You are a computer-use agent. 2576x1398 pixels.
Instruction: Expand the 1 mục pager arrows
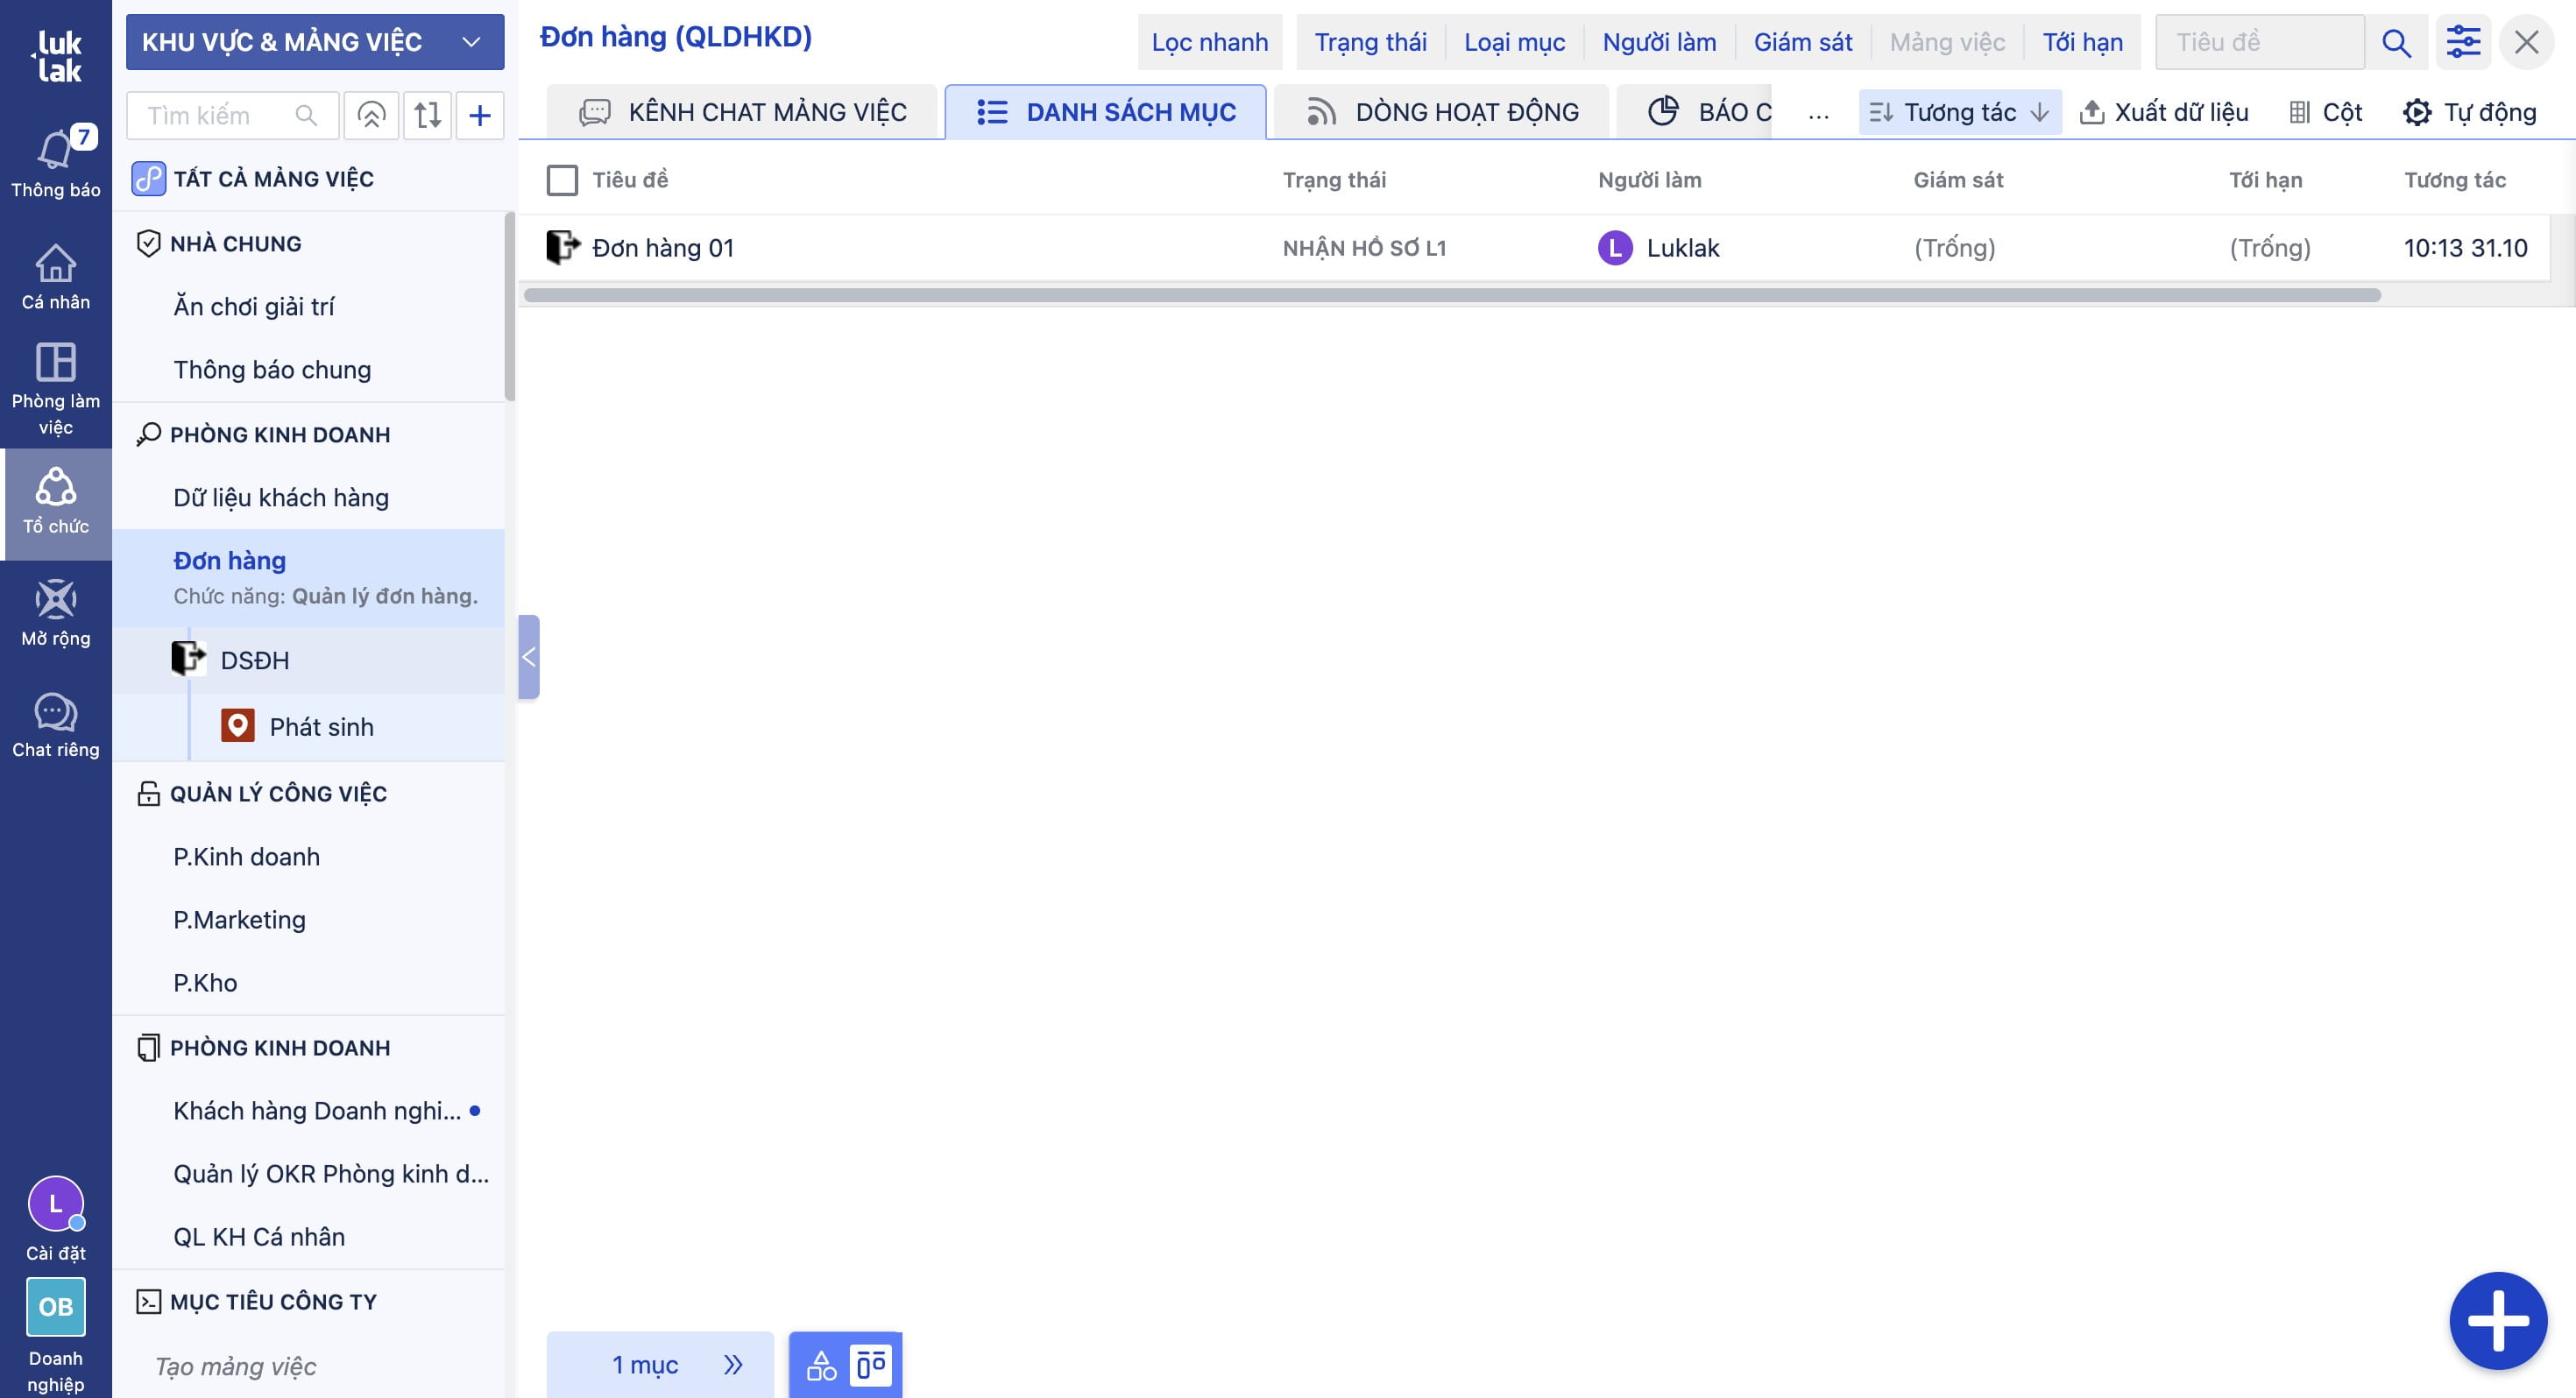733,1365
